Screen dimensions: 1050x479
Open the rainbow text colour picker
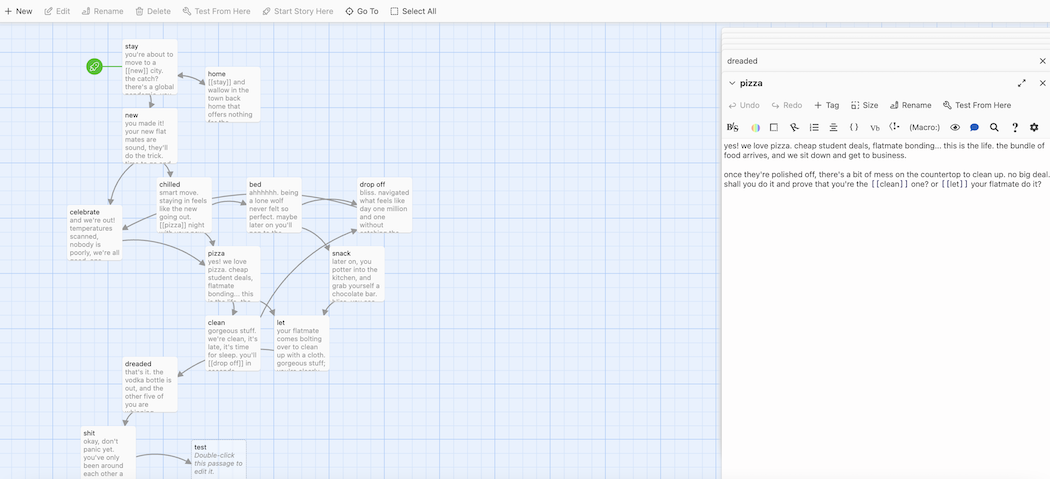click(755, 127)
